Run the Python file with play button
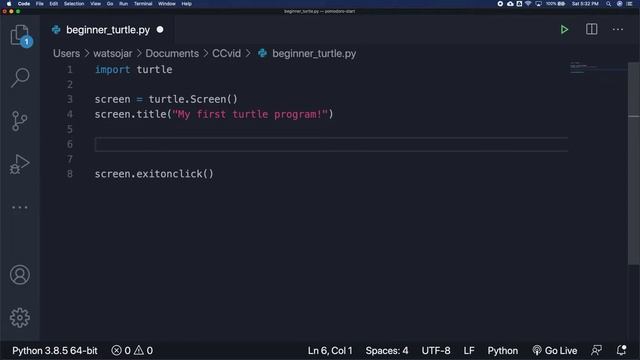The width and height of the screenshot is (640, 360). tap(564, 29)
